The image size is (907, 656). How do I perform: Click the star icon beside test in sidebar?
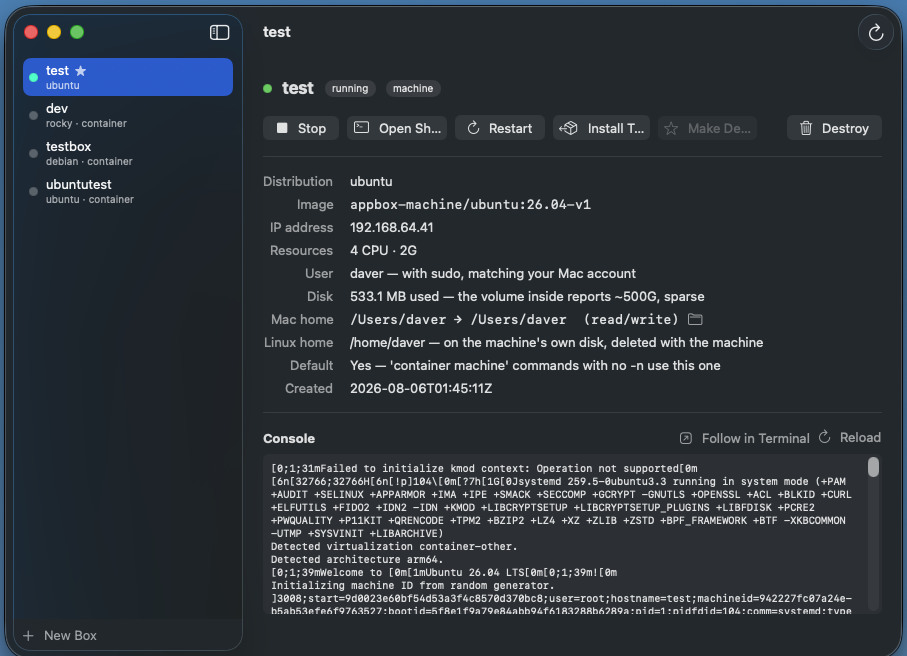pyautogui.click(x=80, y=71)
